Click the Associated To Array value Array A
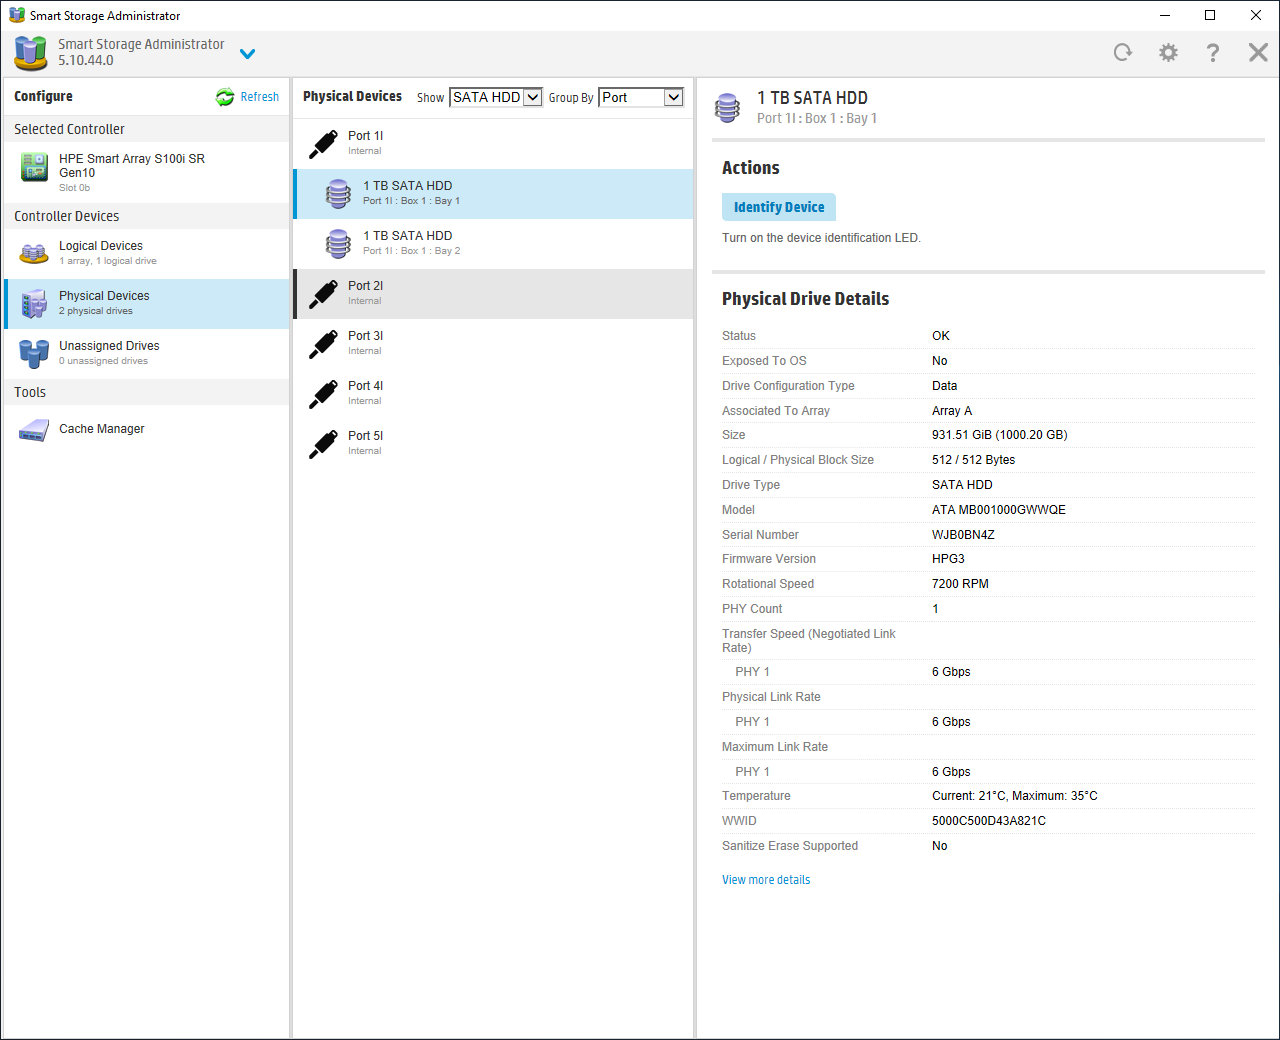Viewport: 1280px width, 1040px height. [x=952, y=411]
